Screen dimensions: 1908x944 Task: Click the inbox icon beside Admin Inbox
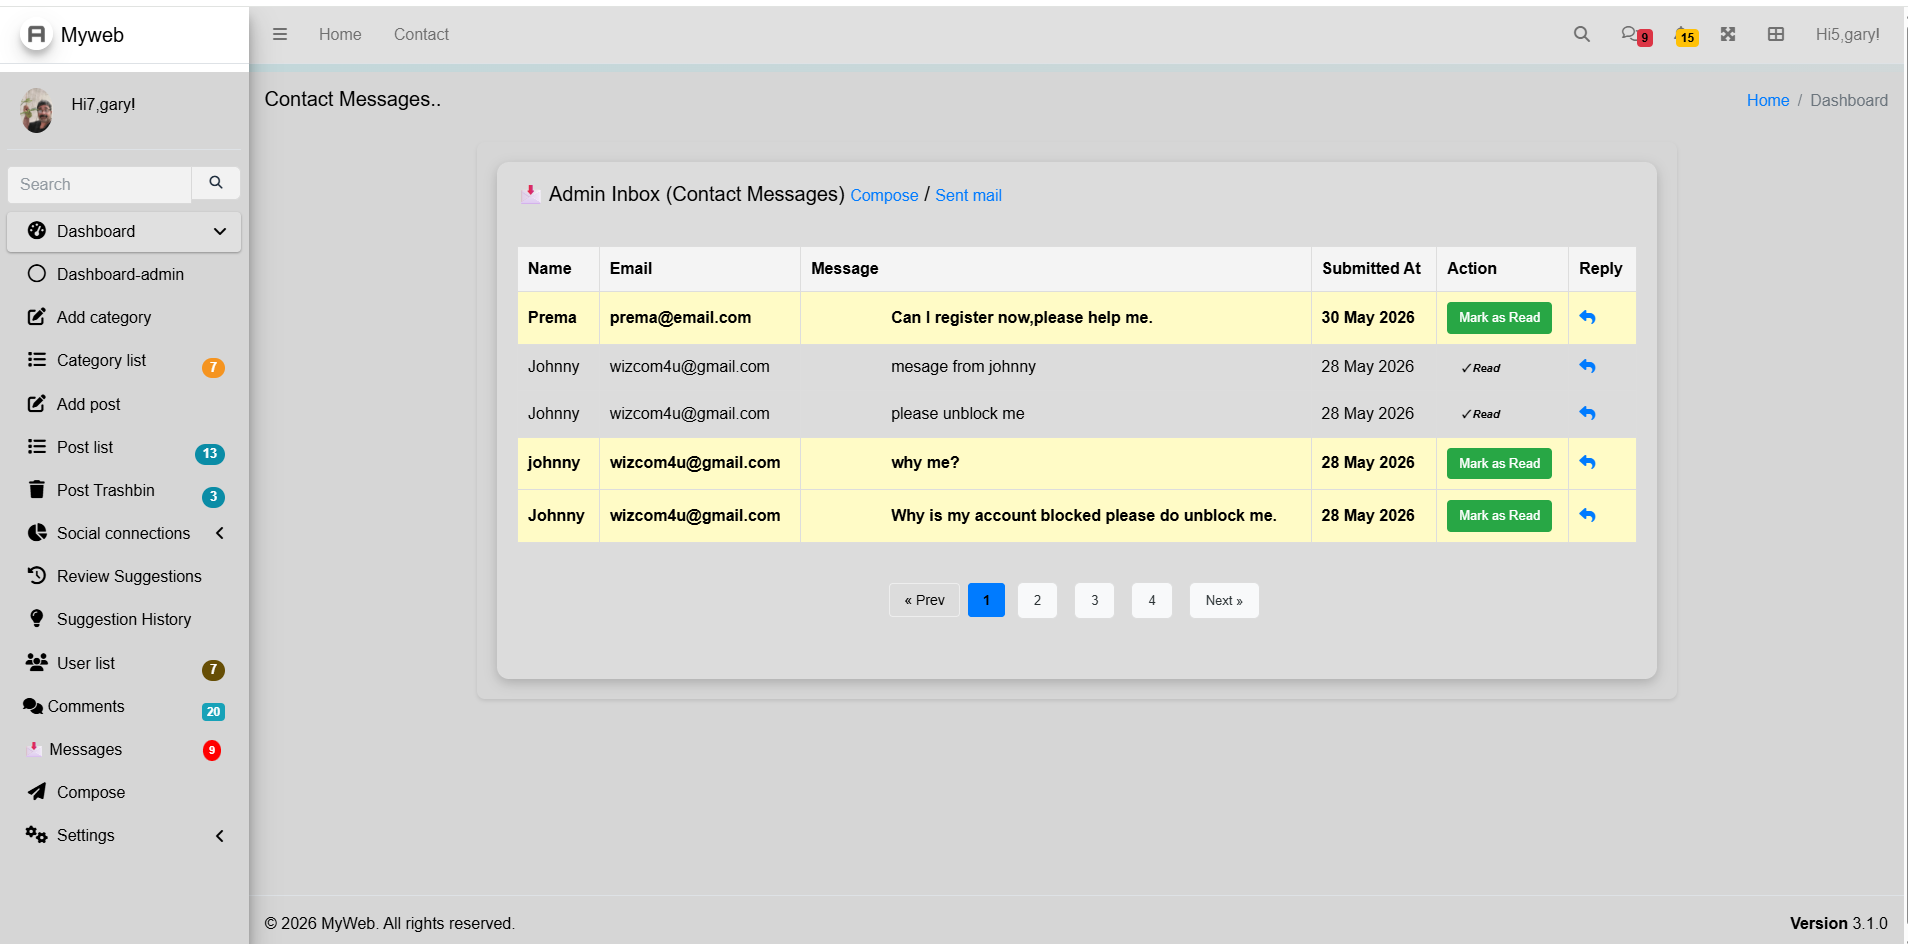point(531,194)
